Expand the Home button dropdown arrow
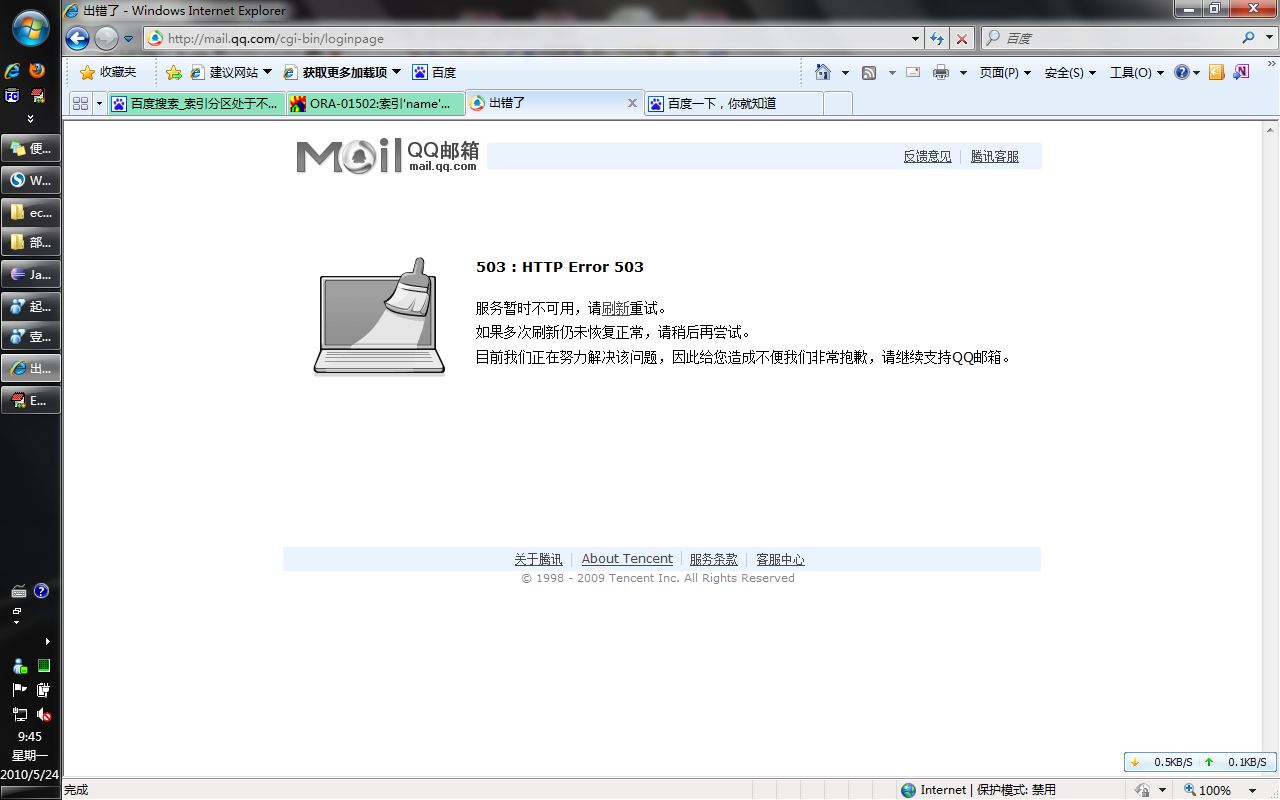The image size is (1280, 800). pyautogui.click(x=845, y=73)
